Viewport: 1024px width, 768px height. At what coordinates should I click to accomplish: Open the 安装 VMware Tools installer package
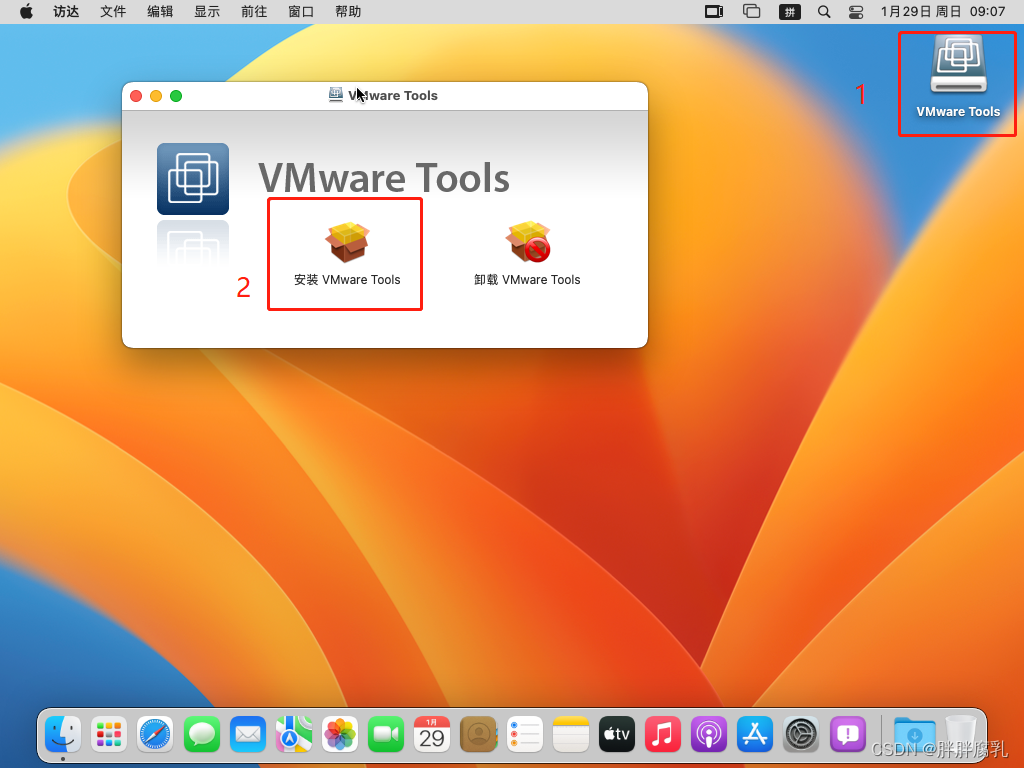point(347,254)
